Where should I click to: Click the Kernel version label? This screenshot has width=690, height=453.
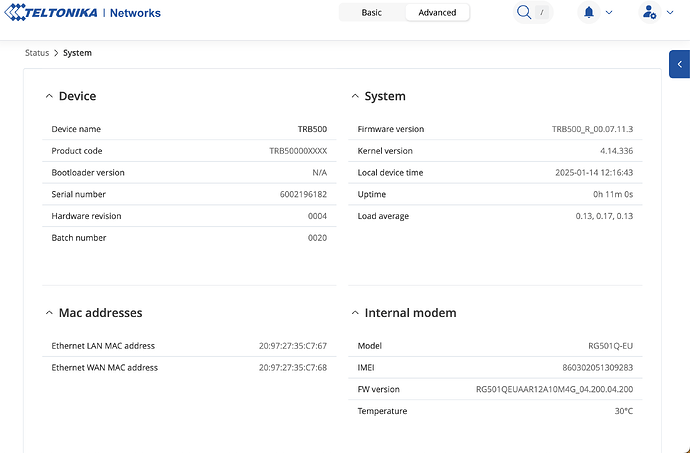(x=385, y=151)
